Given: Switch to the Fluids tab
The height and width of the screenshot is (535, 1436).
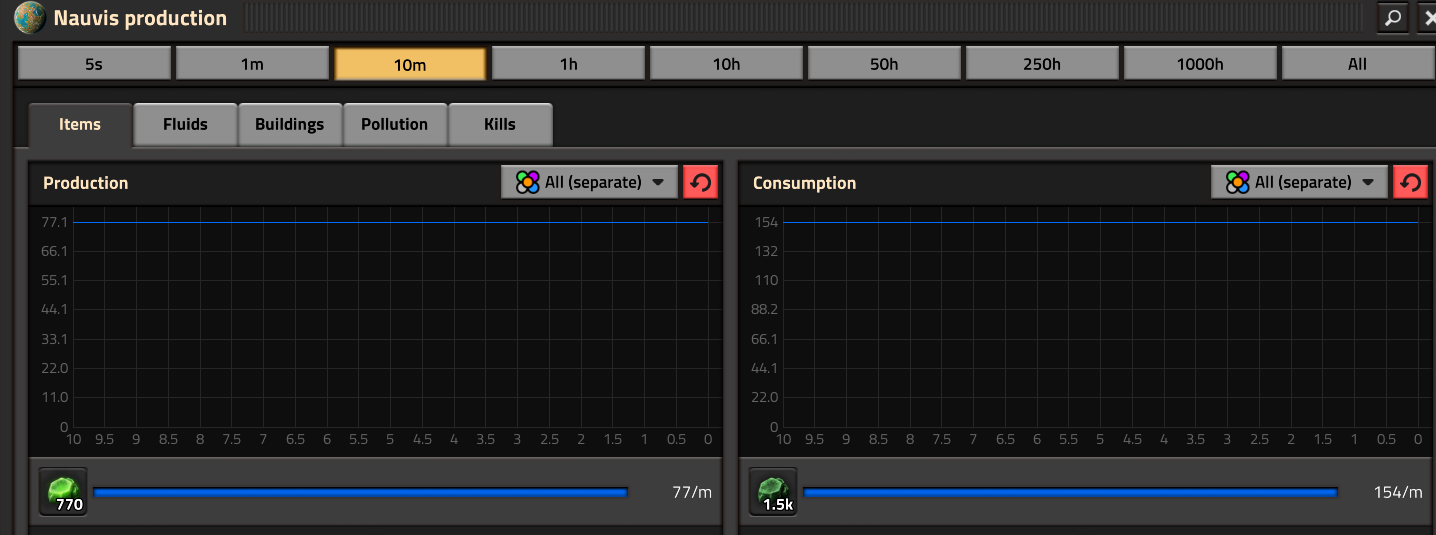Looking at the screenshot, I should (185, 125).
